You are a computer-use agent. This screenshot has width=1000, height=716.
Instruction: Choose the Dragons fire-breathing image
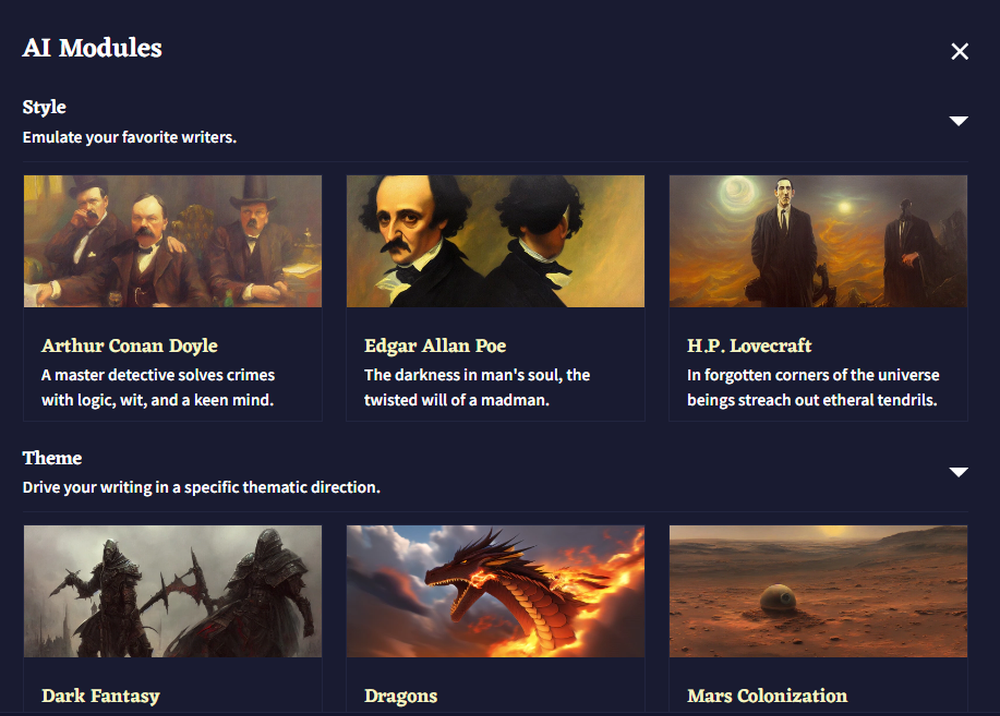click(x=496, y=591)
